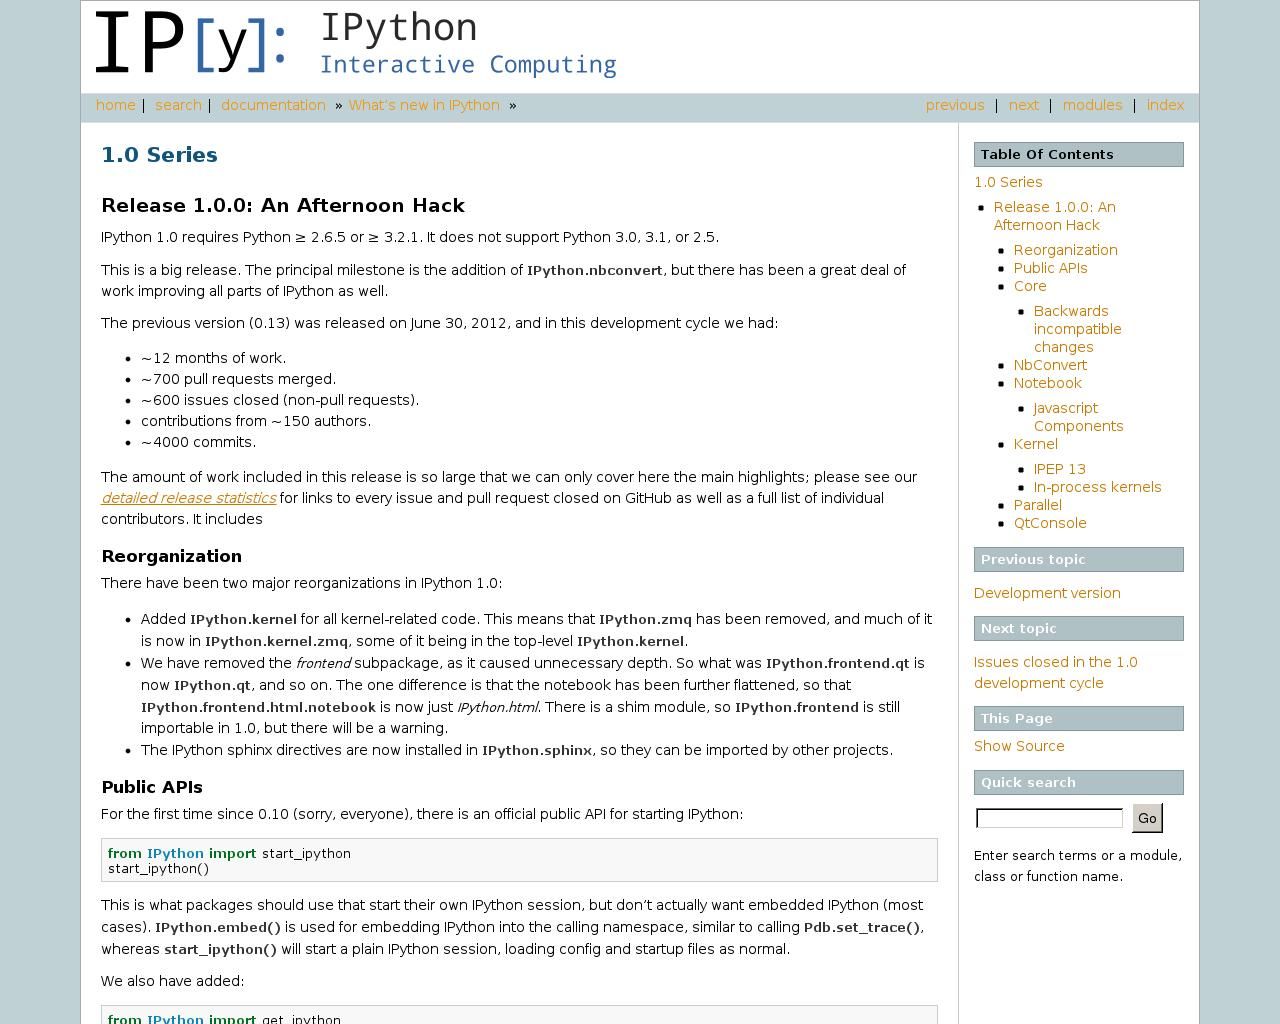1280x1024 pixels.
Task: Open the general index link
Action: coord(1165,105)
